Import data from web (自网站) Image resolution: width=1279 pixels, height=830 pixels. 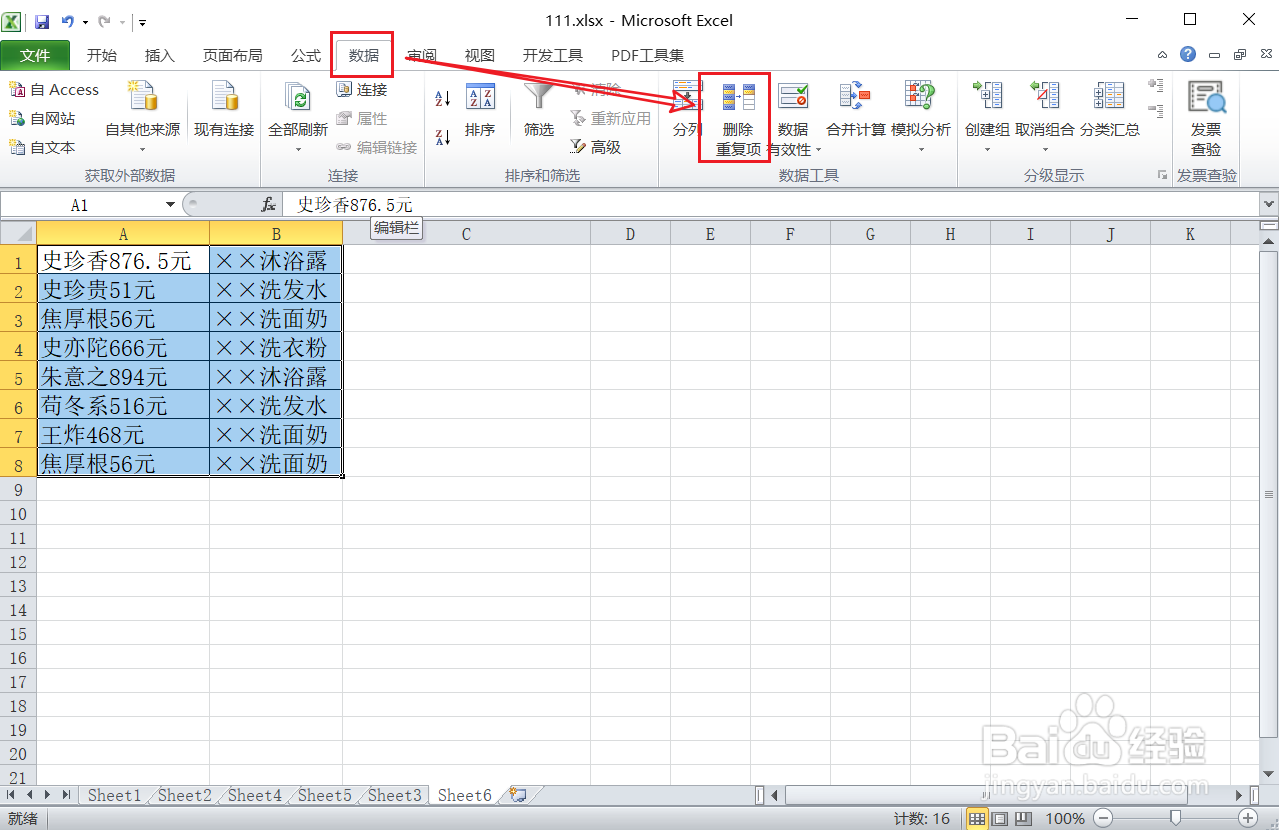click(42, 118)
